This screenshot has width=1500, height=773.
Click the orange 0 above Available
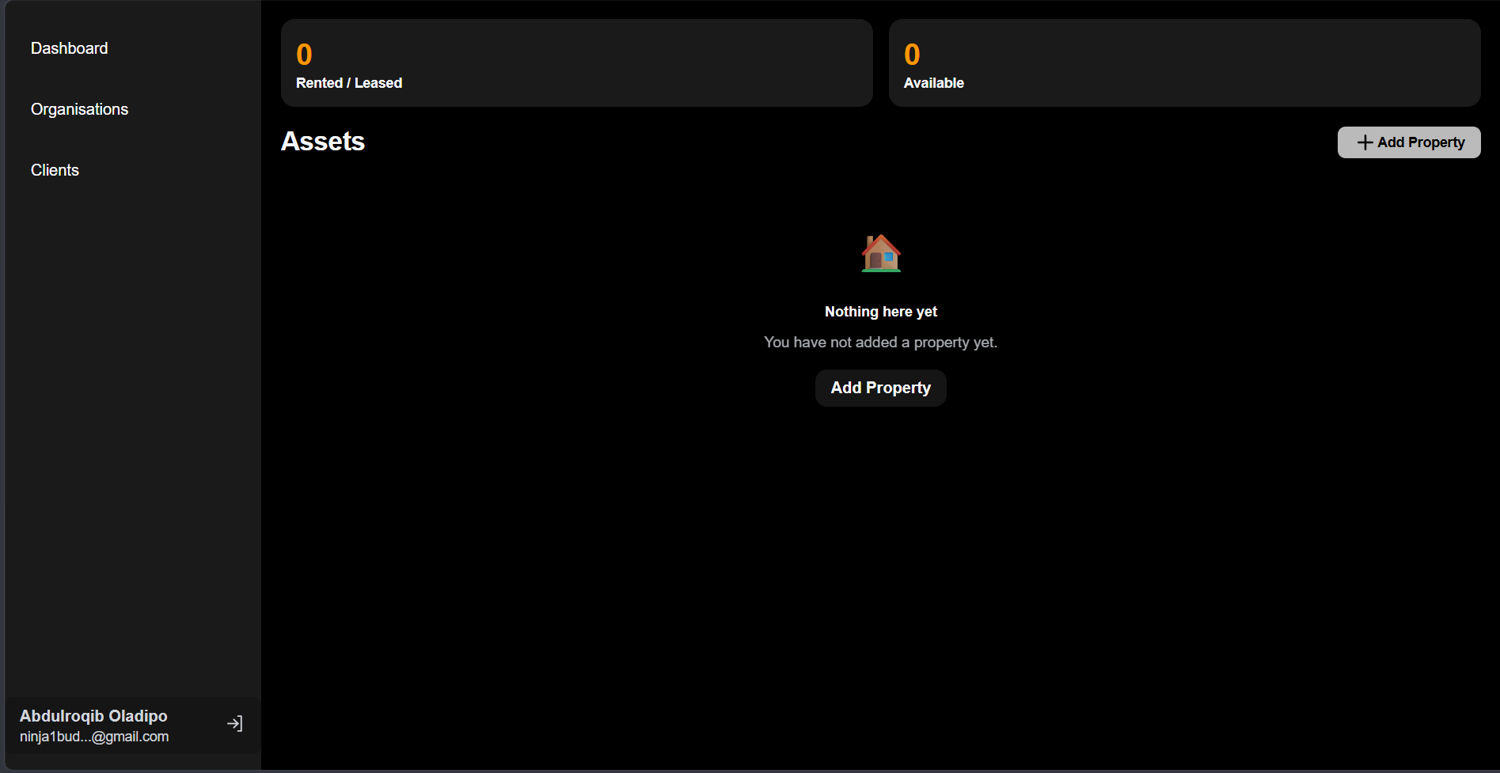point(912,54)
